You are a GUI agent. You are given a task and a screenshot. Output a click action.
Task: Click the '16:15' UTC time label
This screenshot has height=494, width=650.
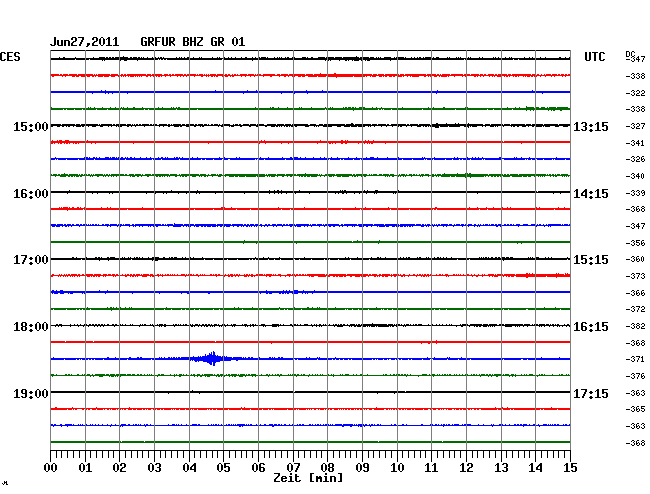click(591, 327)
